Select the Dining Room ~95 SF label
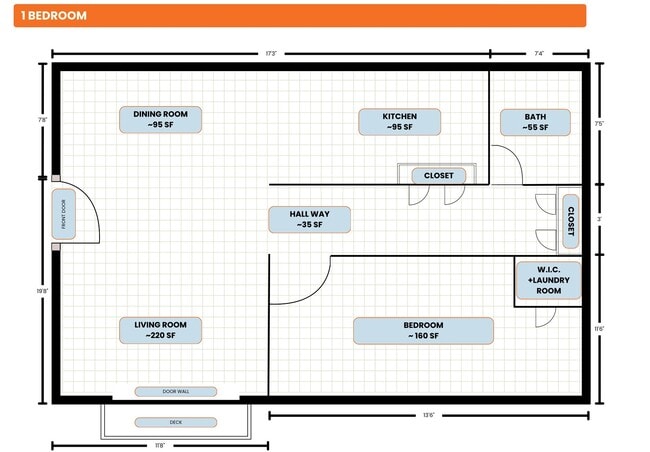This screenshot has width=650, height=452. coord(160,120)
